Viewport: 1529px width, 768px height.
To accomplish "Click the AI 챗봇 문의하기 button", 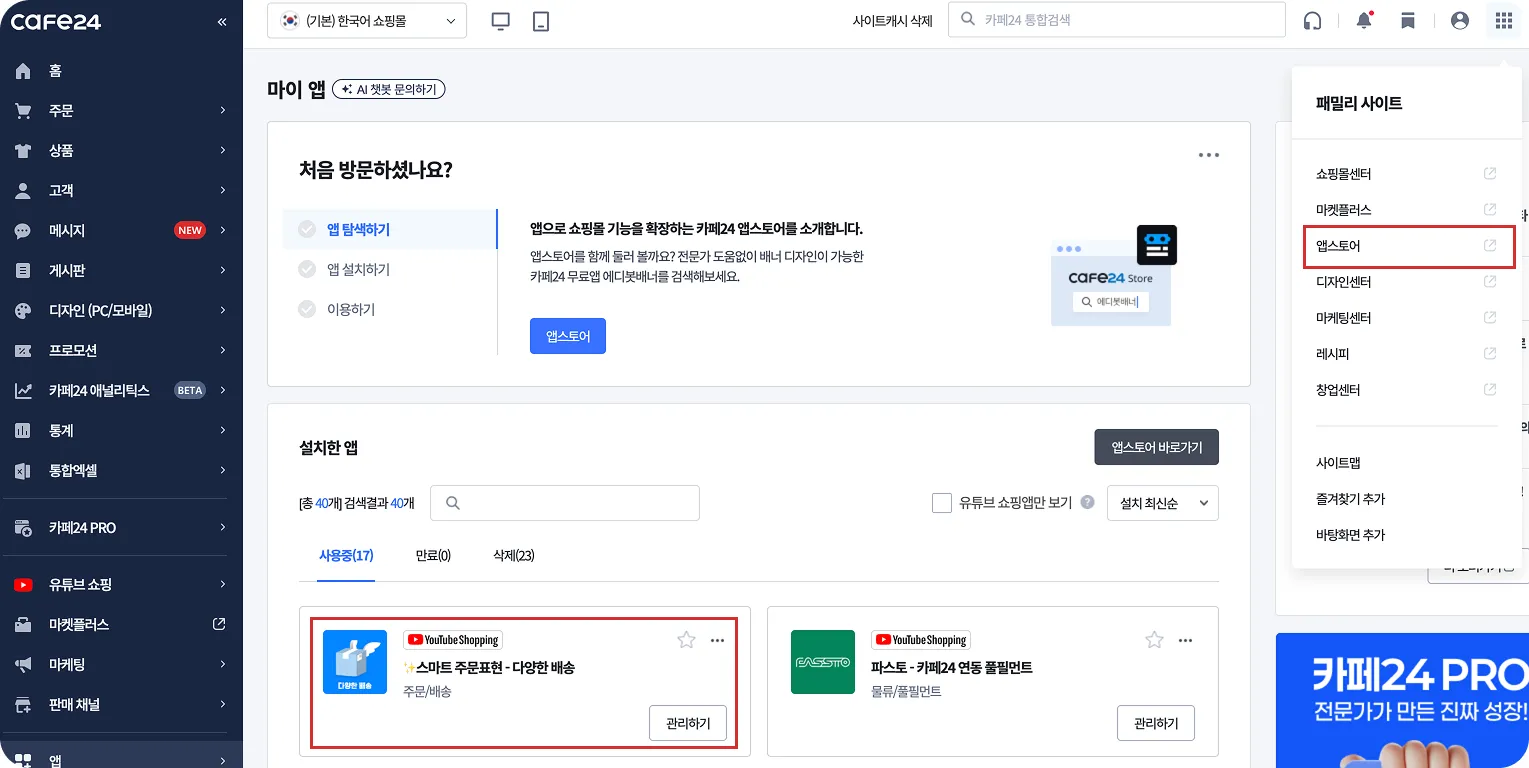I will [389, 89].
